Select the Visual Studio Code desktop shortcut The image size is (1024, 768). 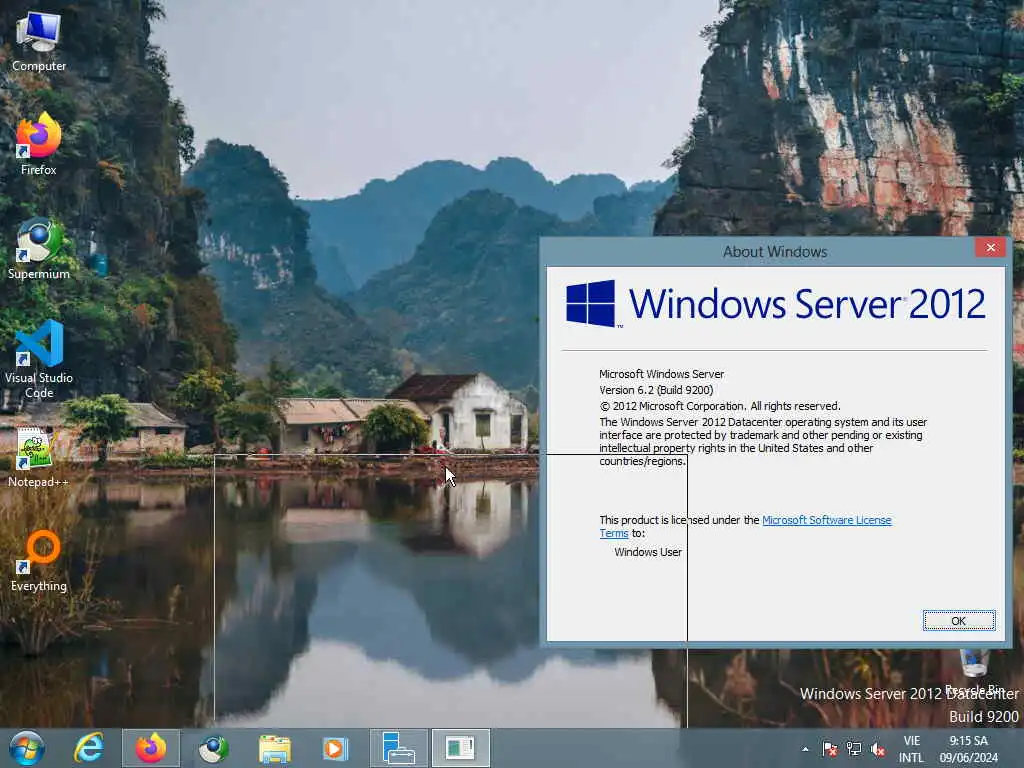(x=39, y=359)
